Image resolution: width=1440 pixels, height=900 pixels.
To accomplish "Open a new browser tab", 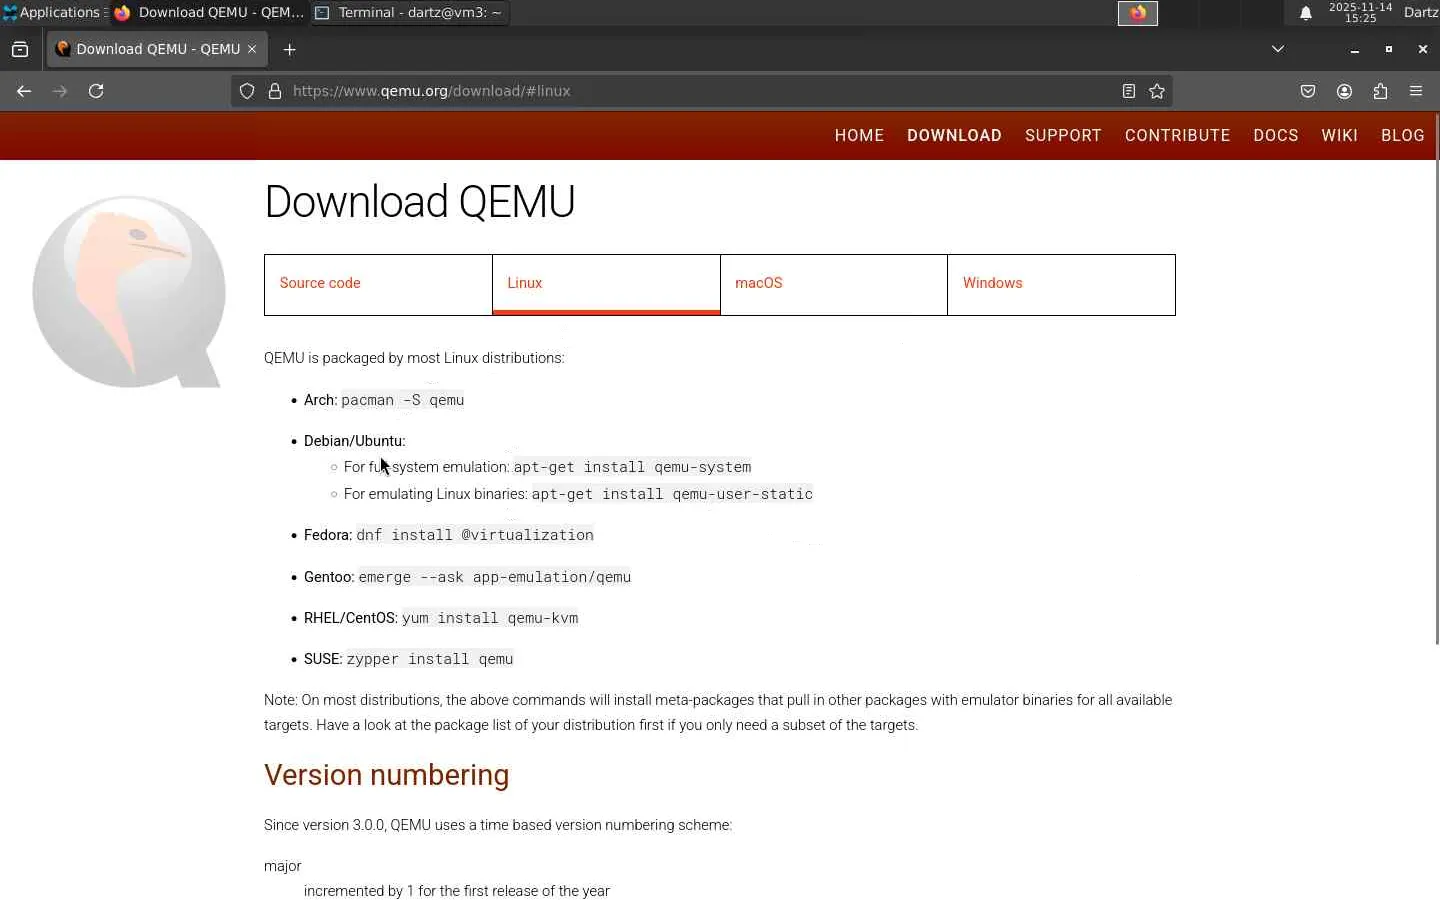I will pyautogui.click(x=290, y=49).
